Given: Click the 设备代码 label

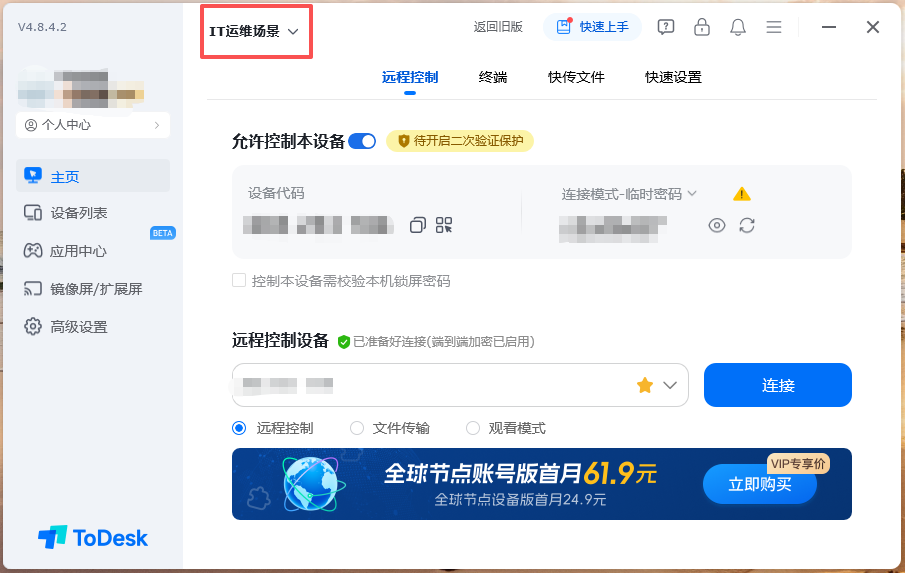Looking at the screenshot, I should tap(276, 193).
